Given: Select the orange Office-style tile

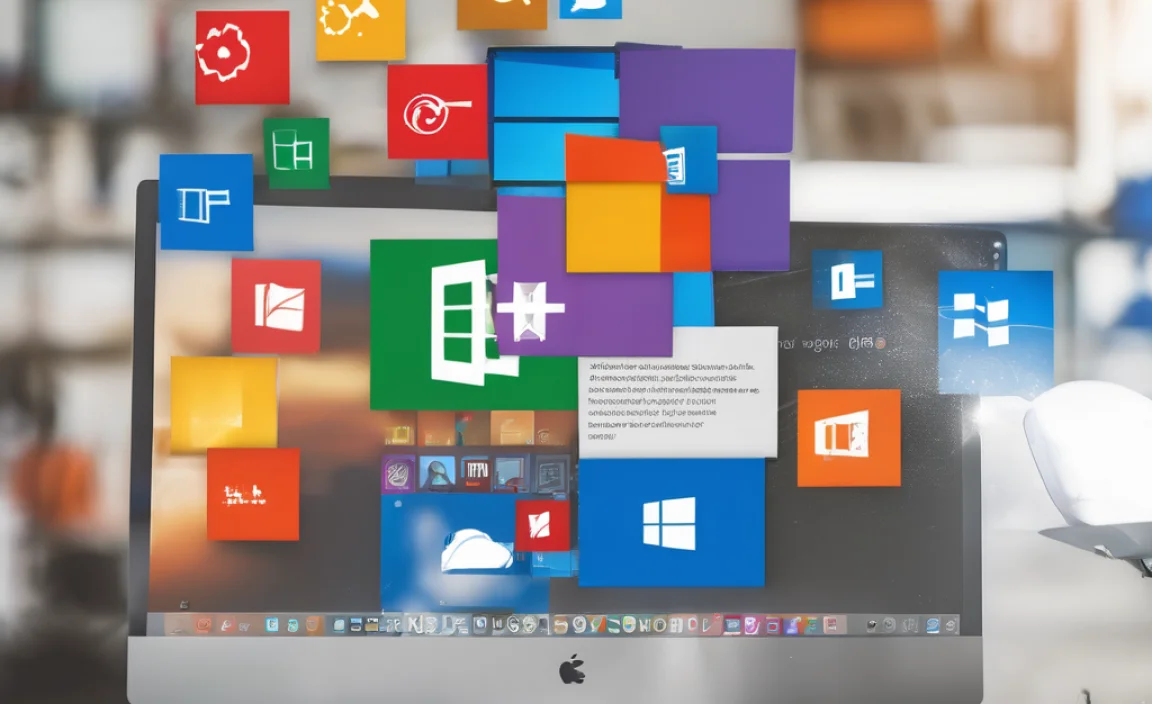Looking at the screenshot, I should 848,438.
